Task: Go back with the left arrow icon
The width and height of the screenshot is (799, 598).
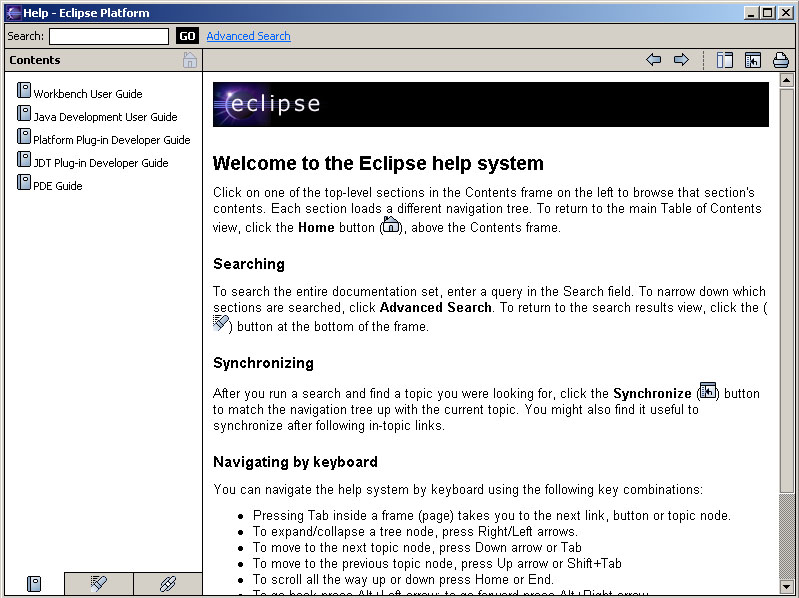Action: [653, 60]
